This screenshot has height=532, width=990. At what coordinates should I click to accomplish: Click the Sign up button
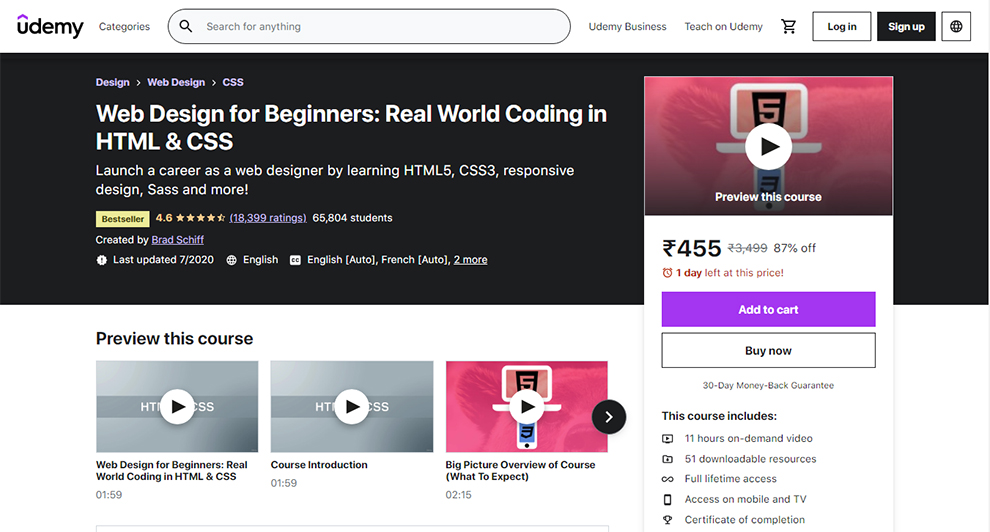pos(906,27)
